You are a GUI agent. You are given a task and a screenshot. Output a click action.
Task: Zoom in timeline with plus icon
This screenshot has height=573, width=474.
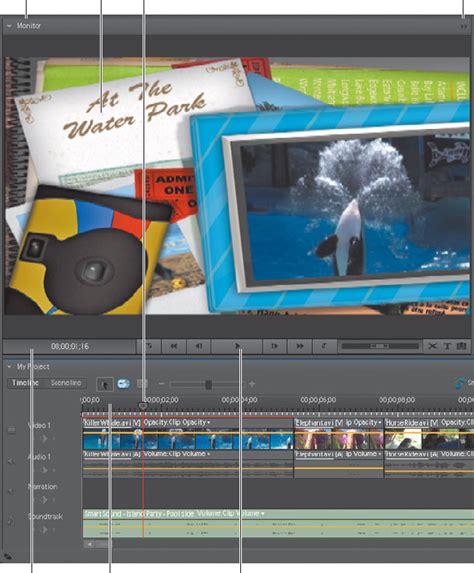tap(252, 384)
